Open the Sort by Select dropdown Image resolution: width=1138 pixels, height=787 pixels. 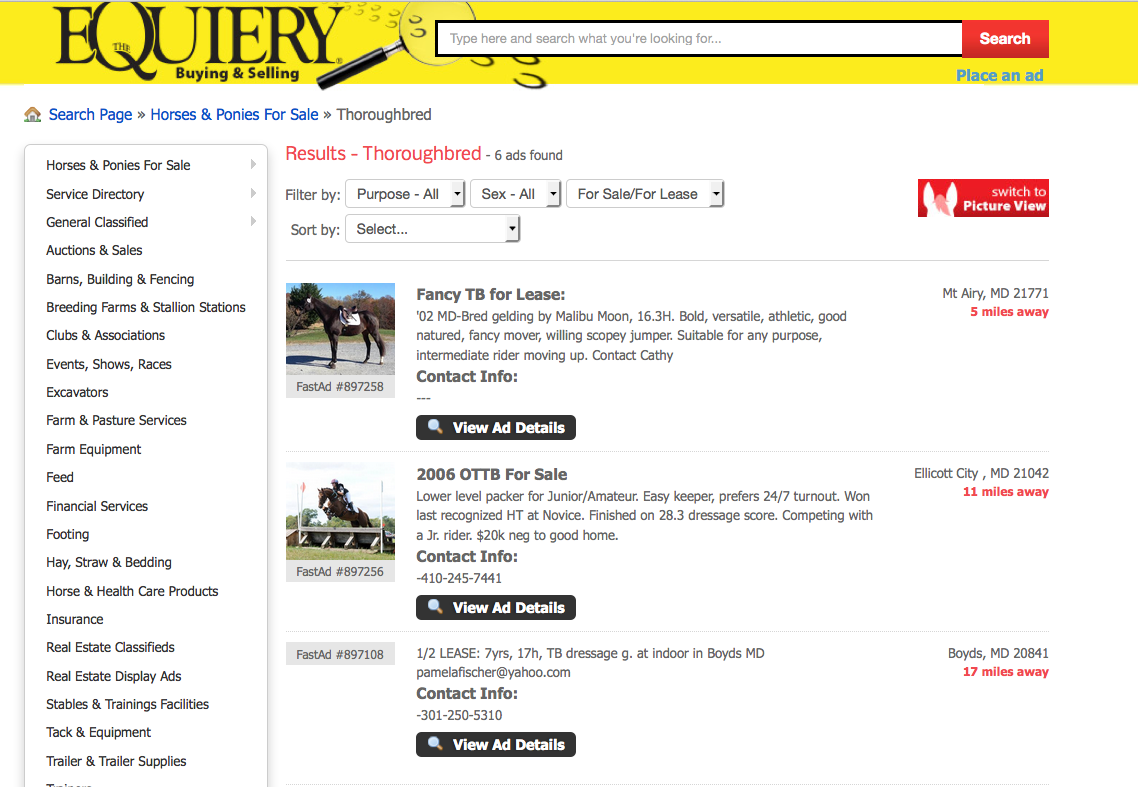tap(432, 229)
